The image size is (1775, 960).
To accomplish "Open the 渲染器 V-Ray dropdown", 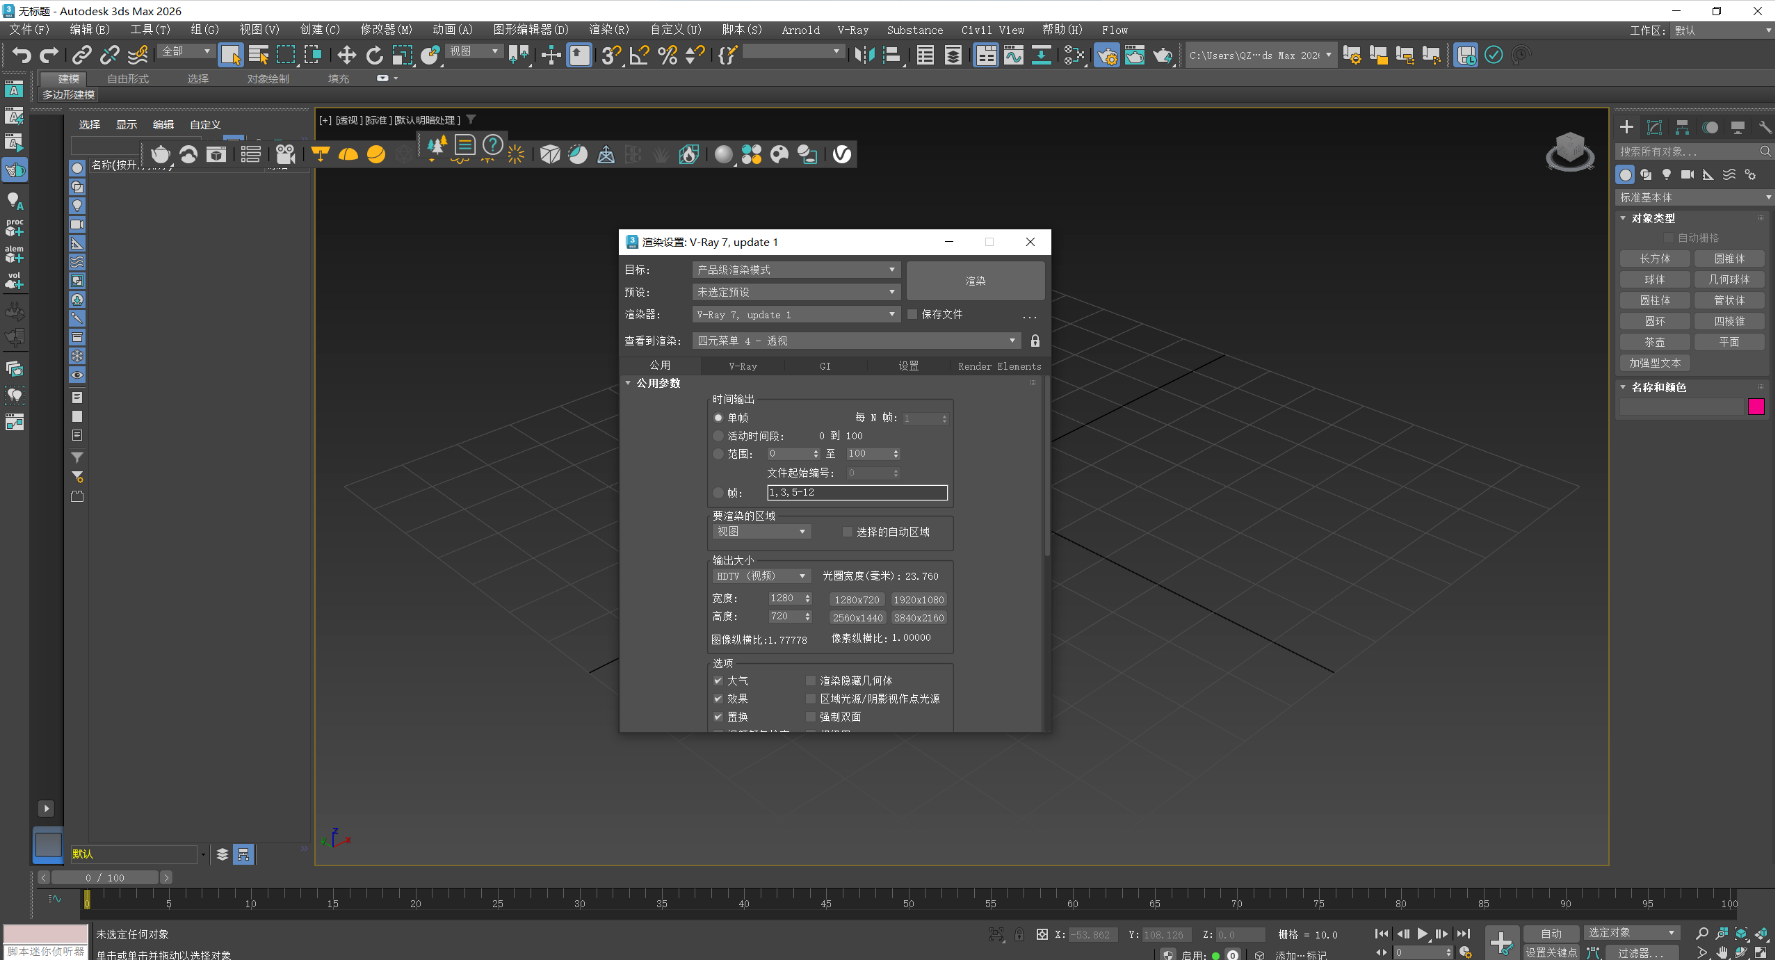I will point(796,314).
